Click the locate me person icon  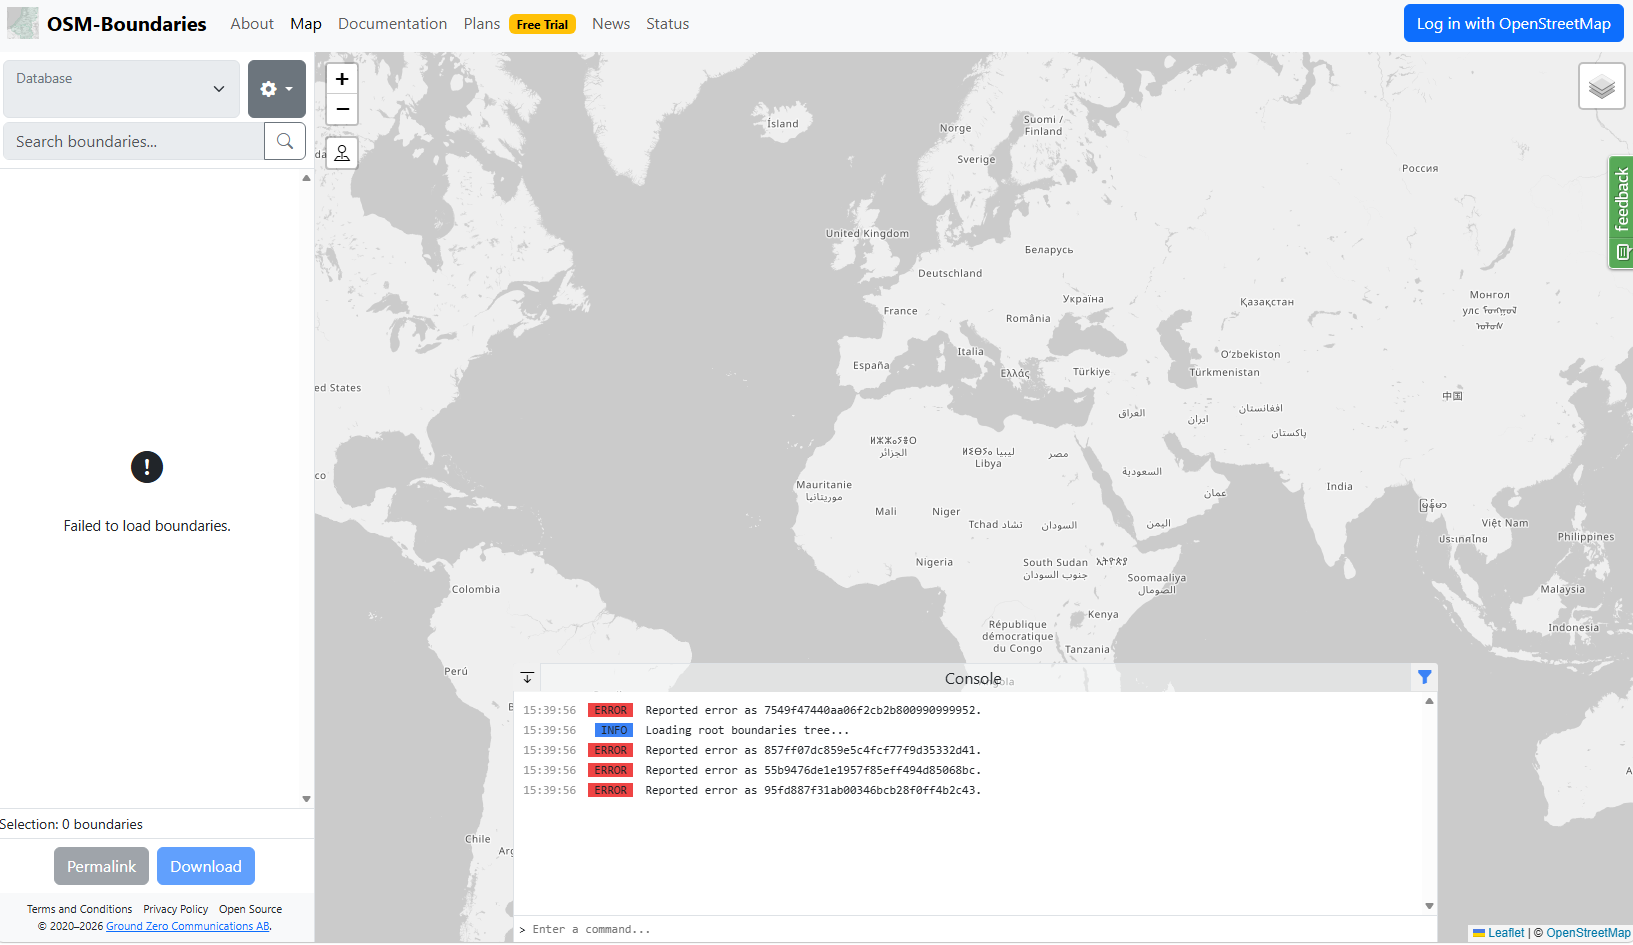[342, 153]
